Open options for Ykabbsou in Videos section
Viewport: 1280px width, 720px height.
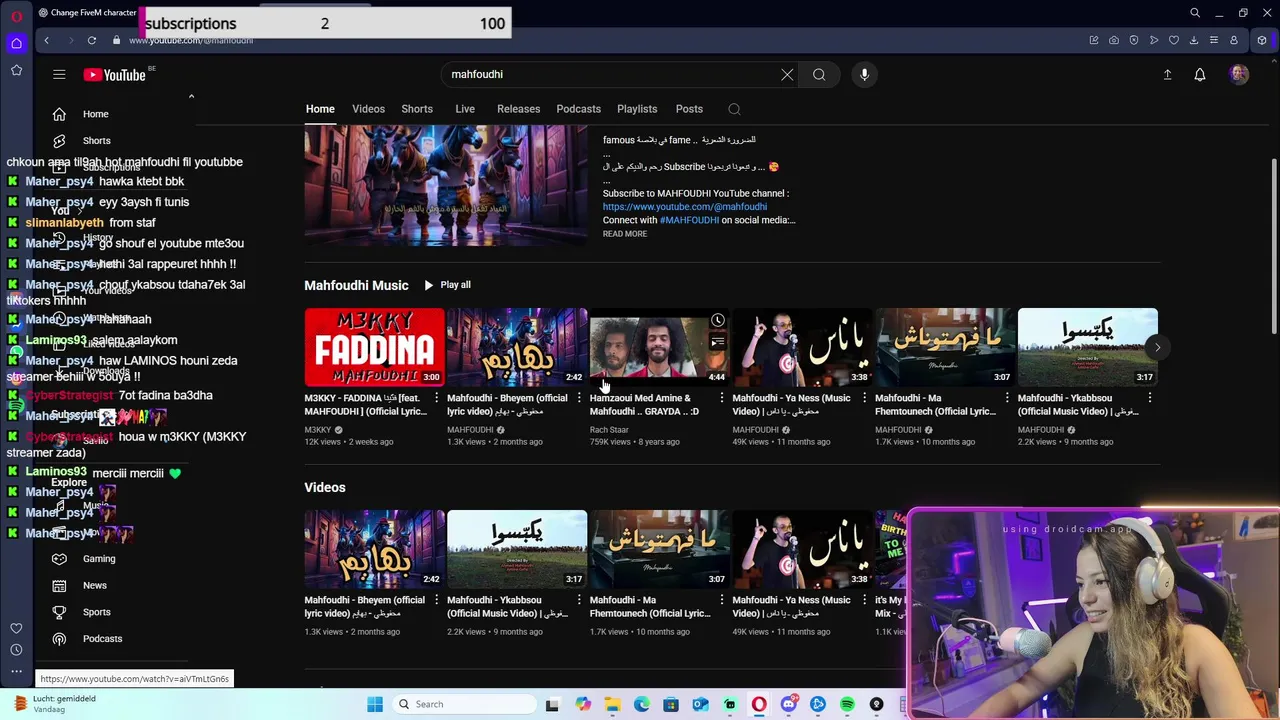click(x=579, y=600)
